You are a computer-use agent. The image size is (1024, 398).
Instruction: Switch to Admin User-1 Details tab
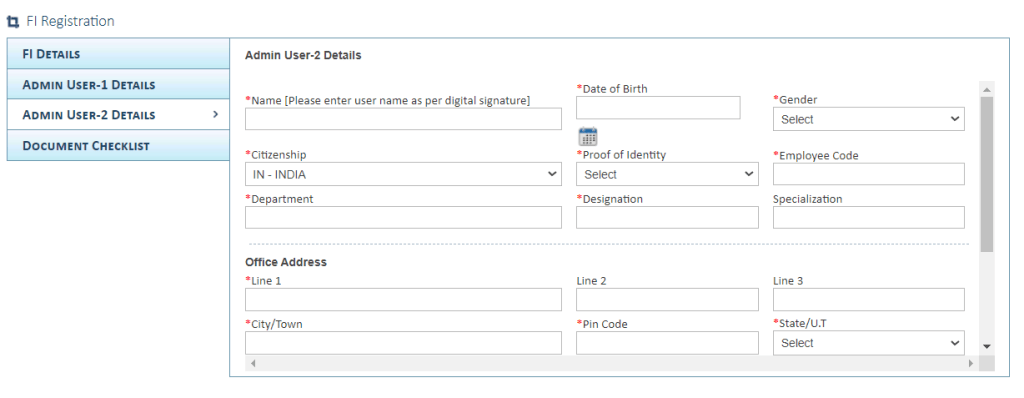pyautogui.click(x=118, y=84)
